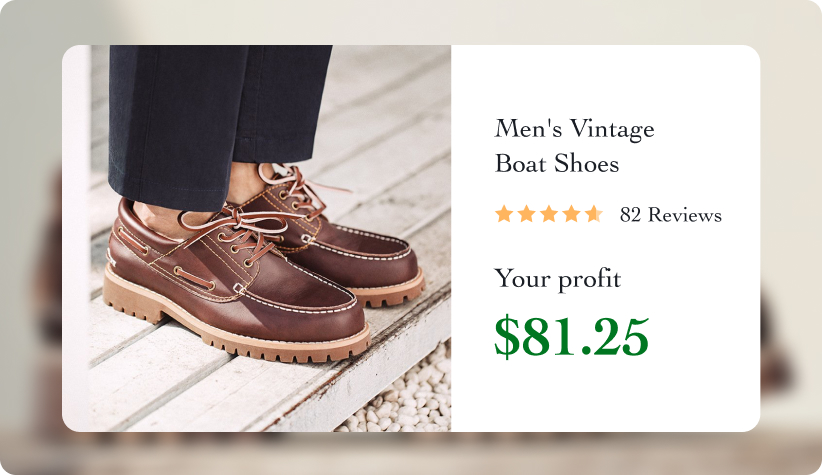
Task: Click the half-filled fifth star
Action: tap(594, 214)
